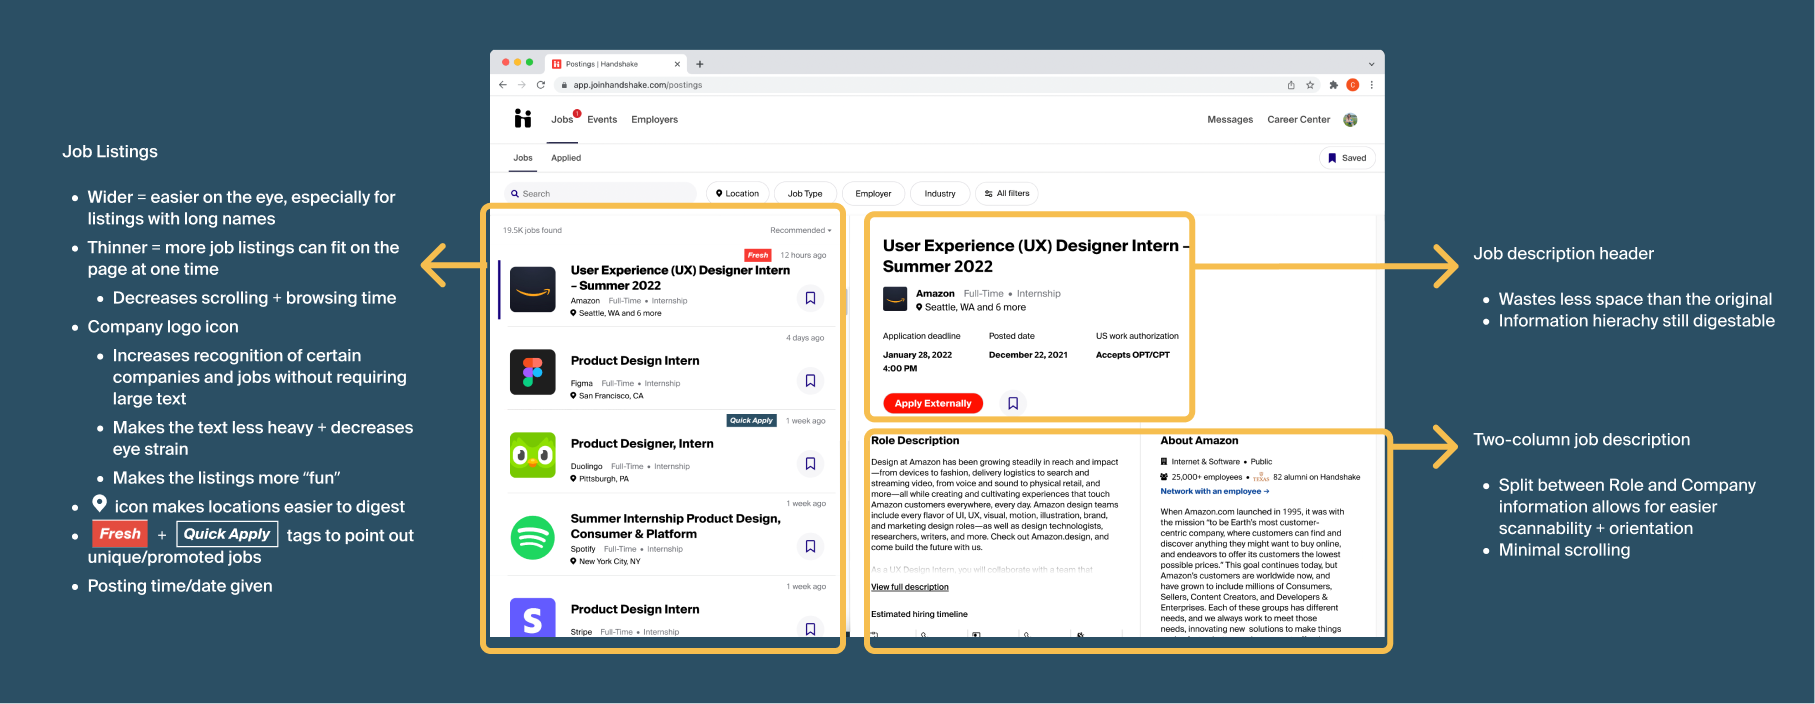Toggle bookmark beside Apply Externally button
This screenshot has width=1815, height=704.
pos(1013,403)
